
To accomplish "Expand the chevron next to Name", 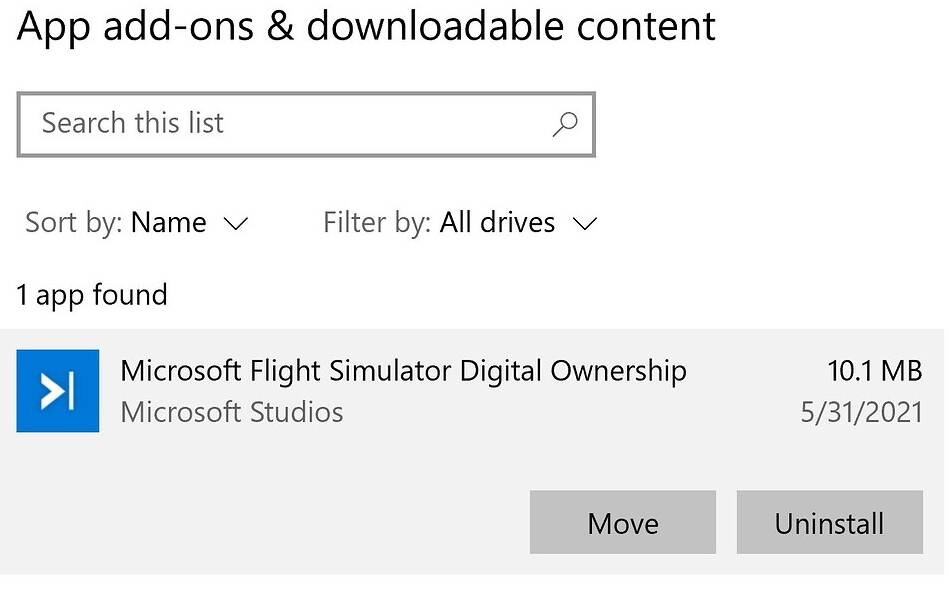I will (235, 224).
